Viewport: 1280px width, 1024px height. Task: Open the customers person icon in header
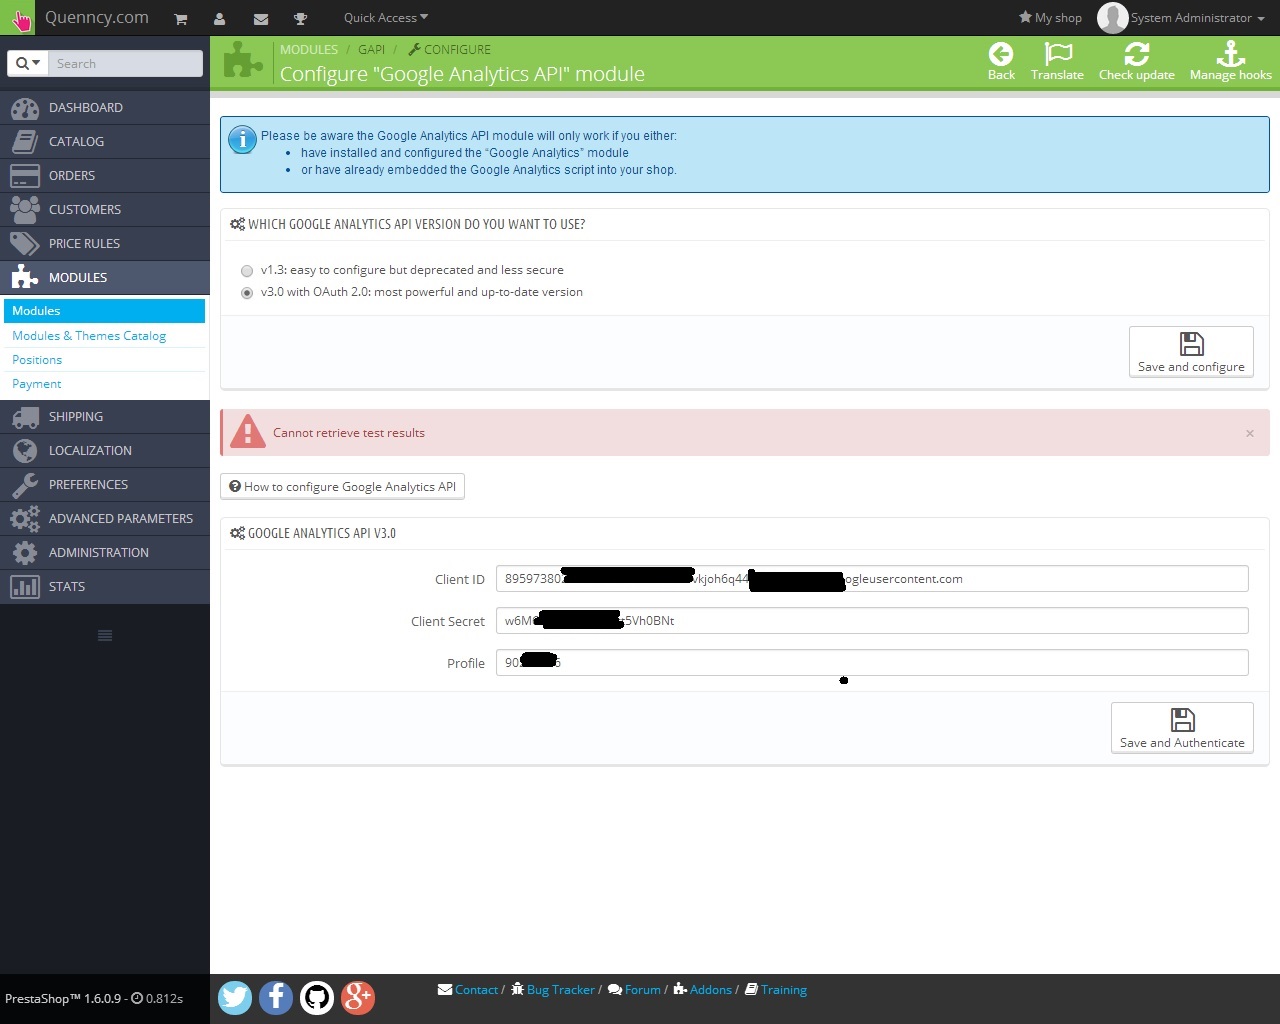tap(220, 18)
